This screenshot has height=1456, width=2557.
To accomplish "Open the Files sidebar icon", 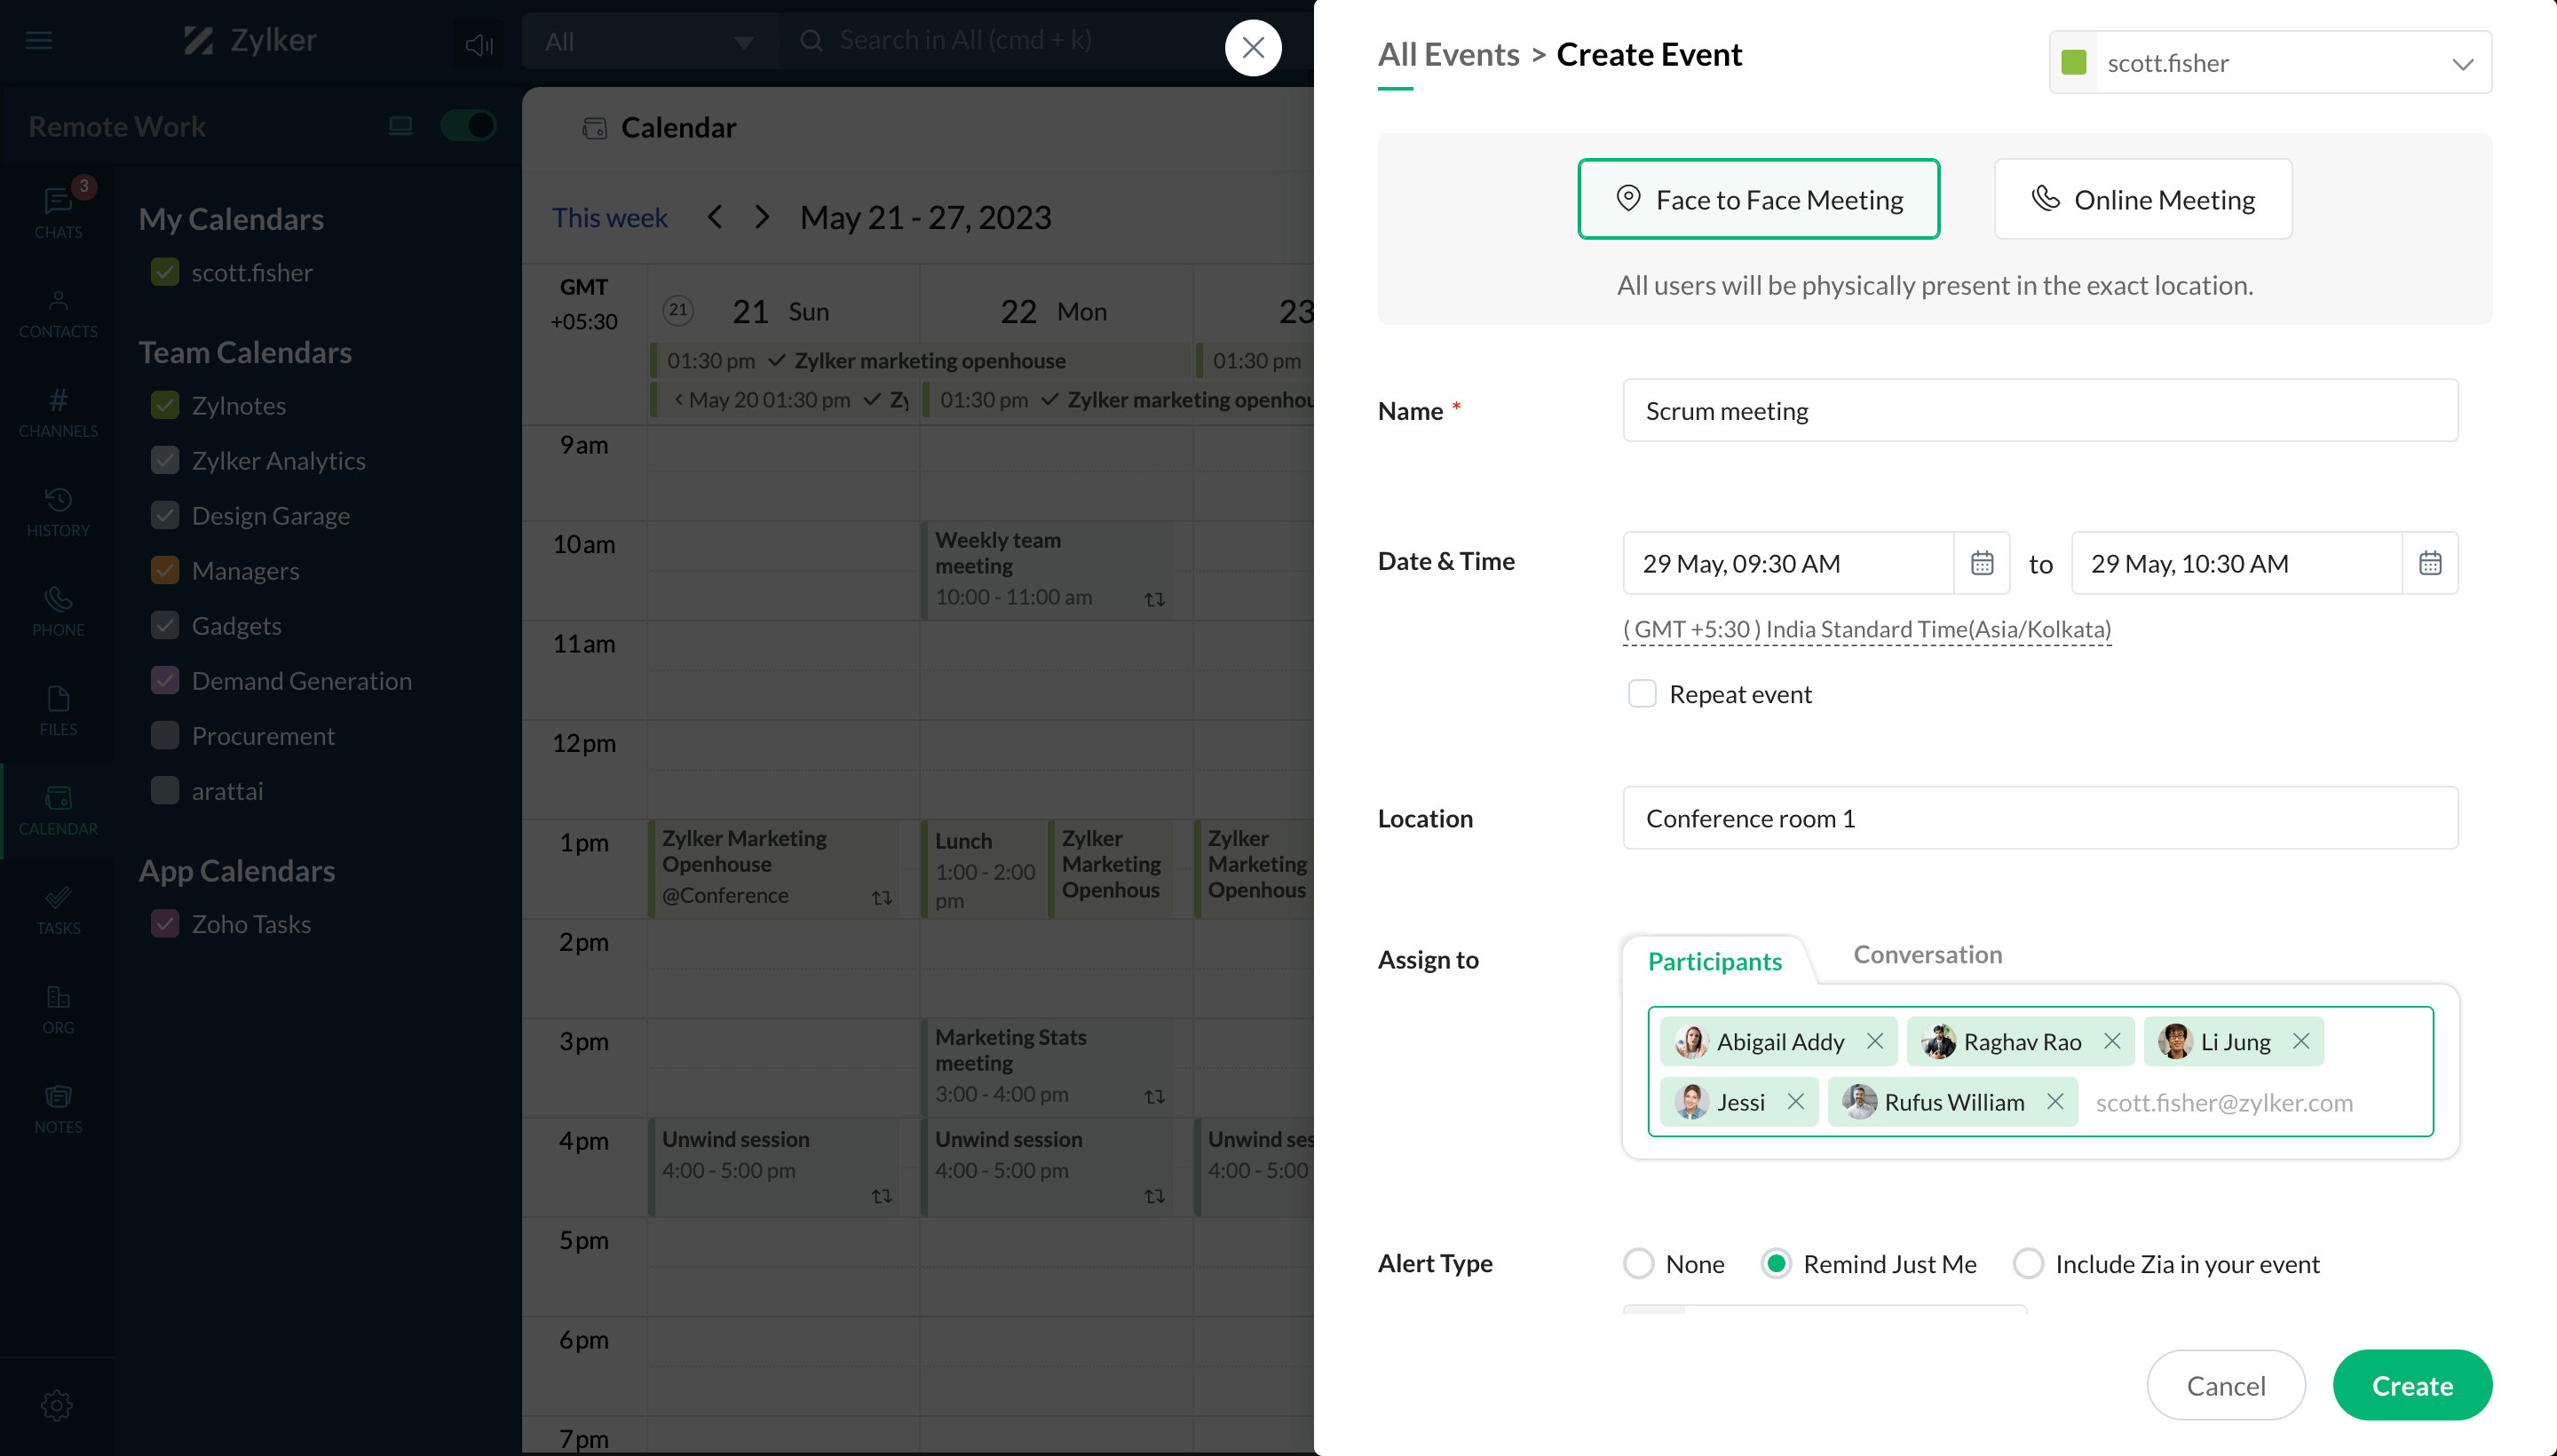I will (58, 711).
